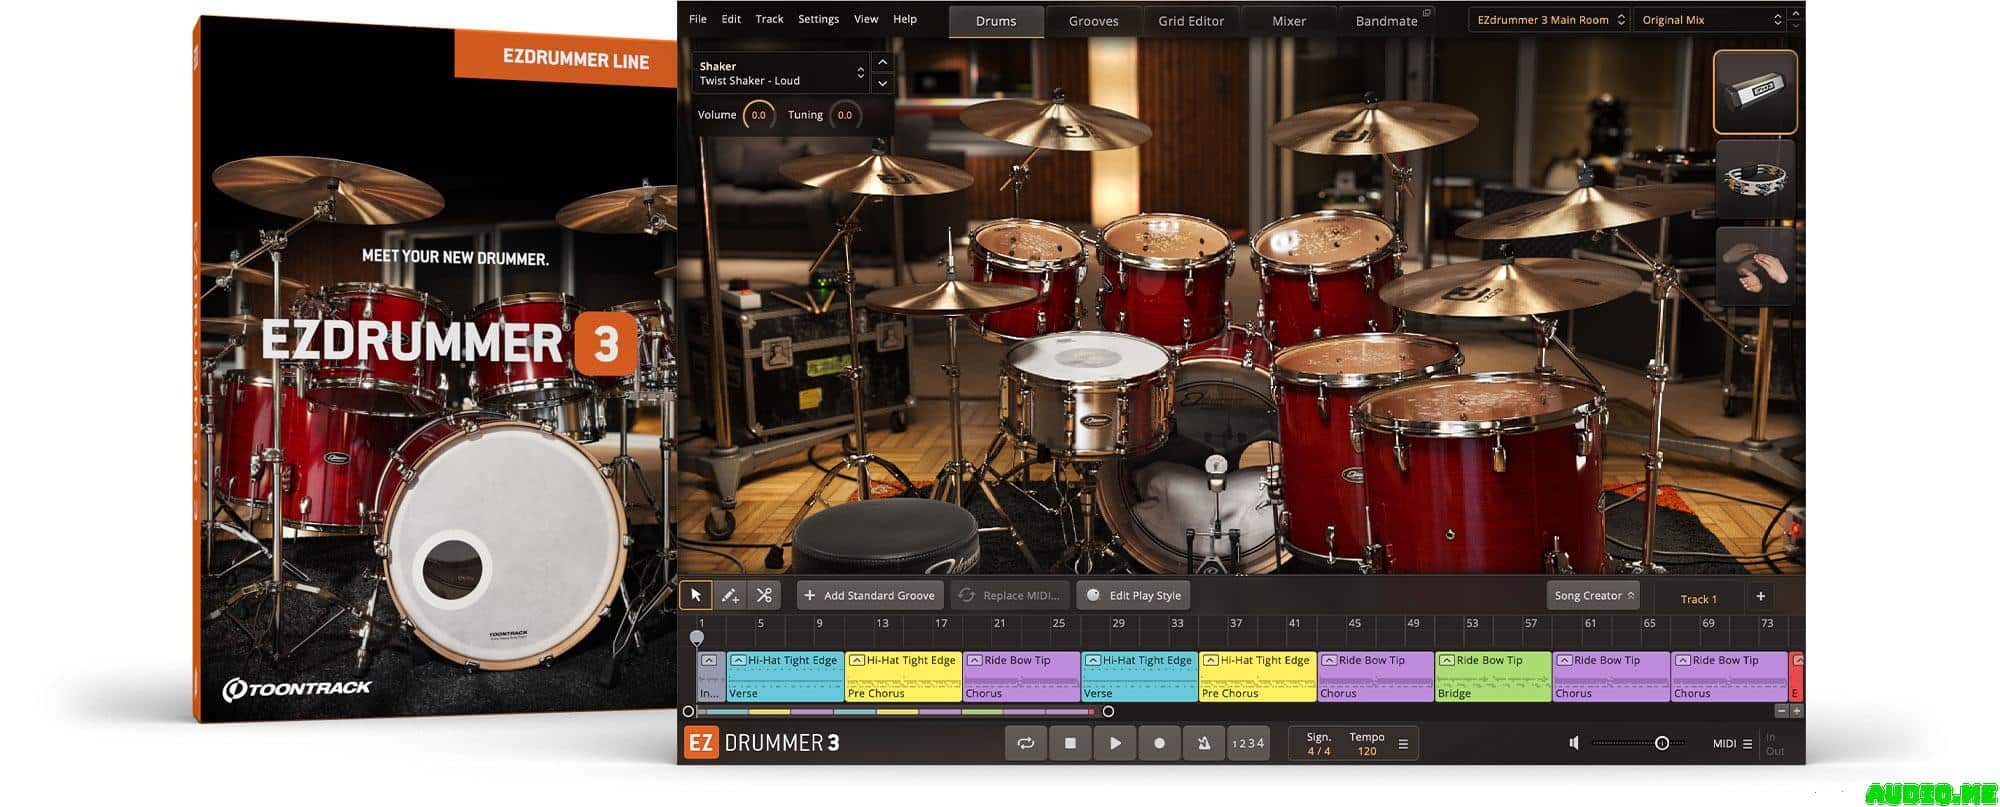Select the shaker percussion thumbnail
This screenshot has height=807, width=2000.
pyautogui.click(x=1755, y=92)
